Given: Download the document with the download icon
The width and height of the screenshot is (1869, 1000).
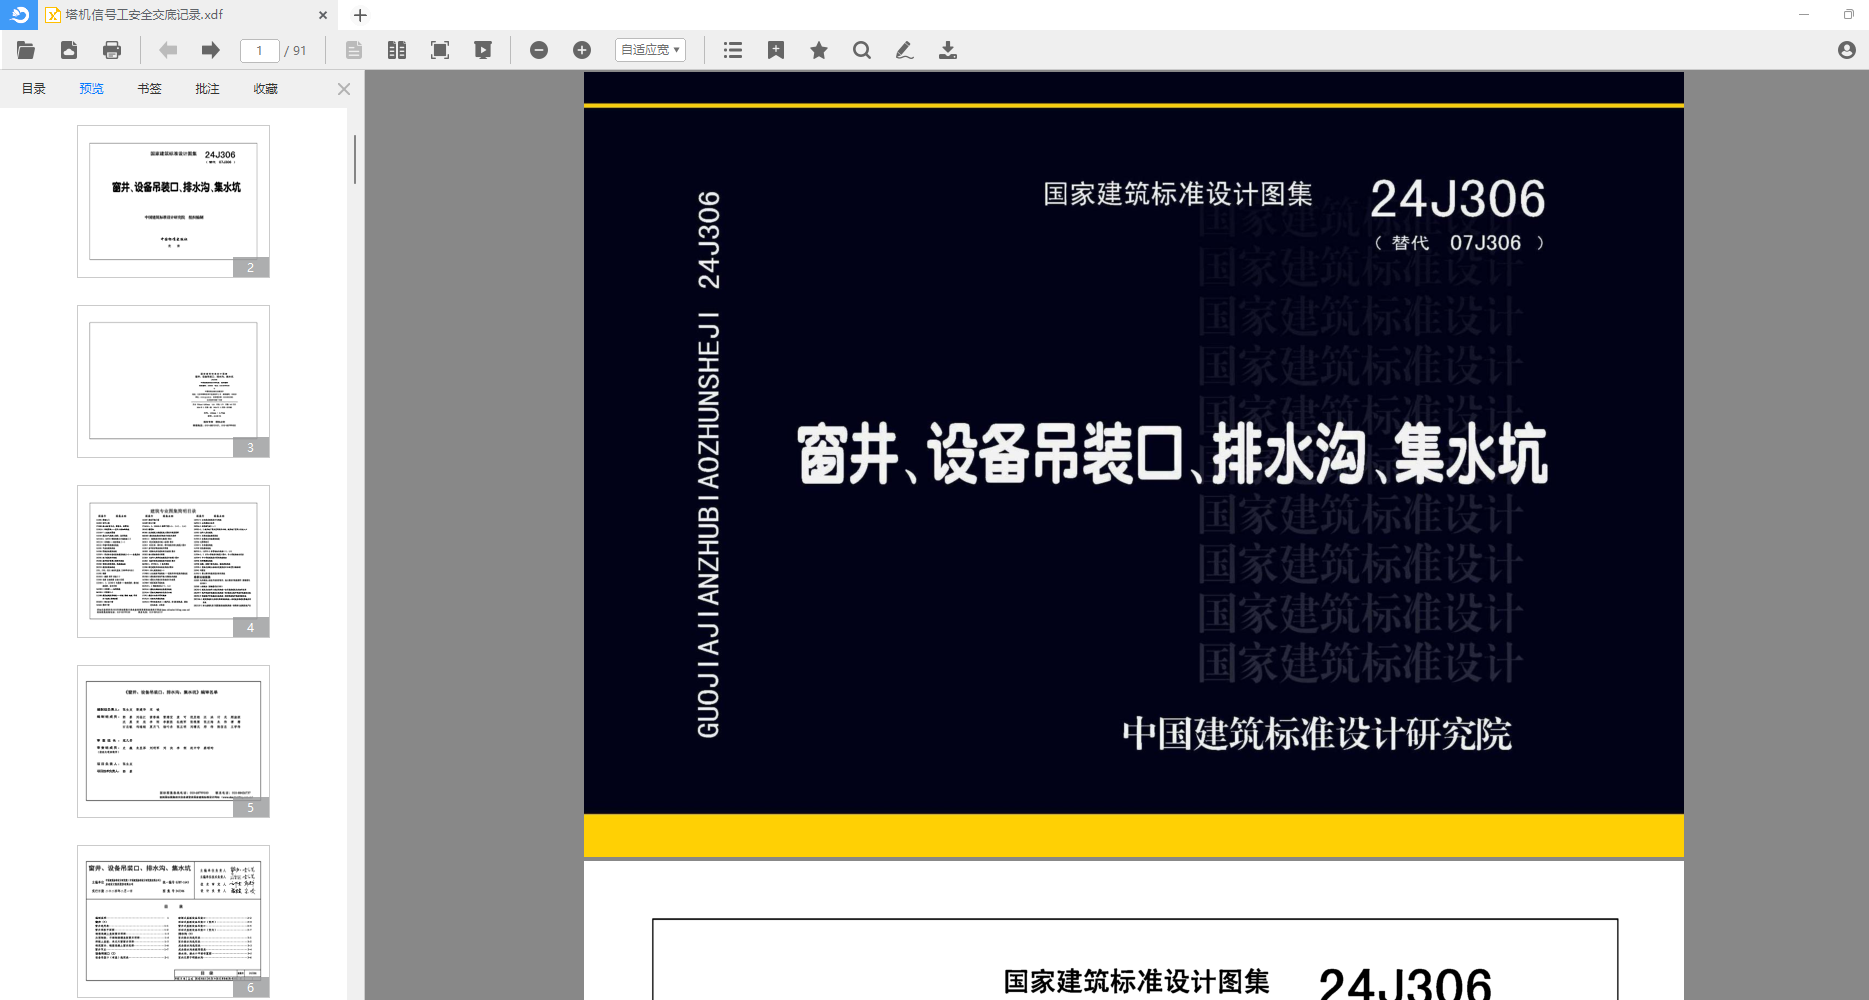Looking at the screenshot, I should (x=948, y=50).
